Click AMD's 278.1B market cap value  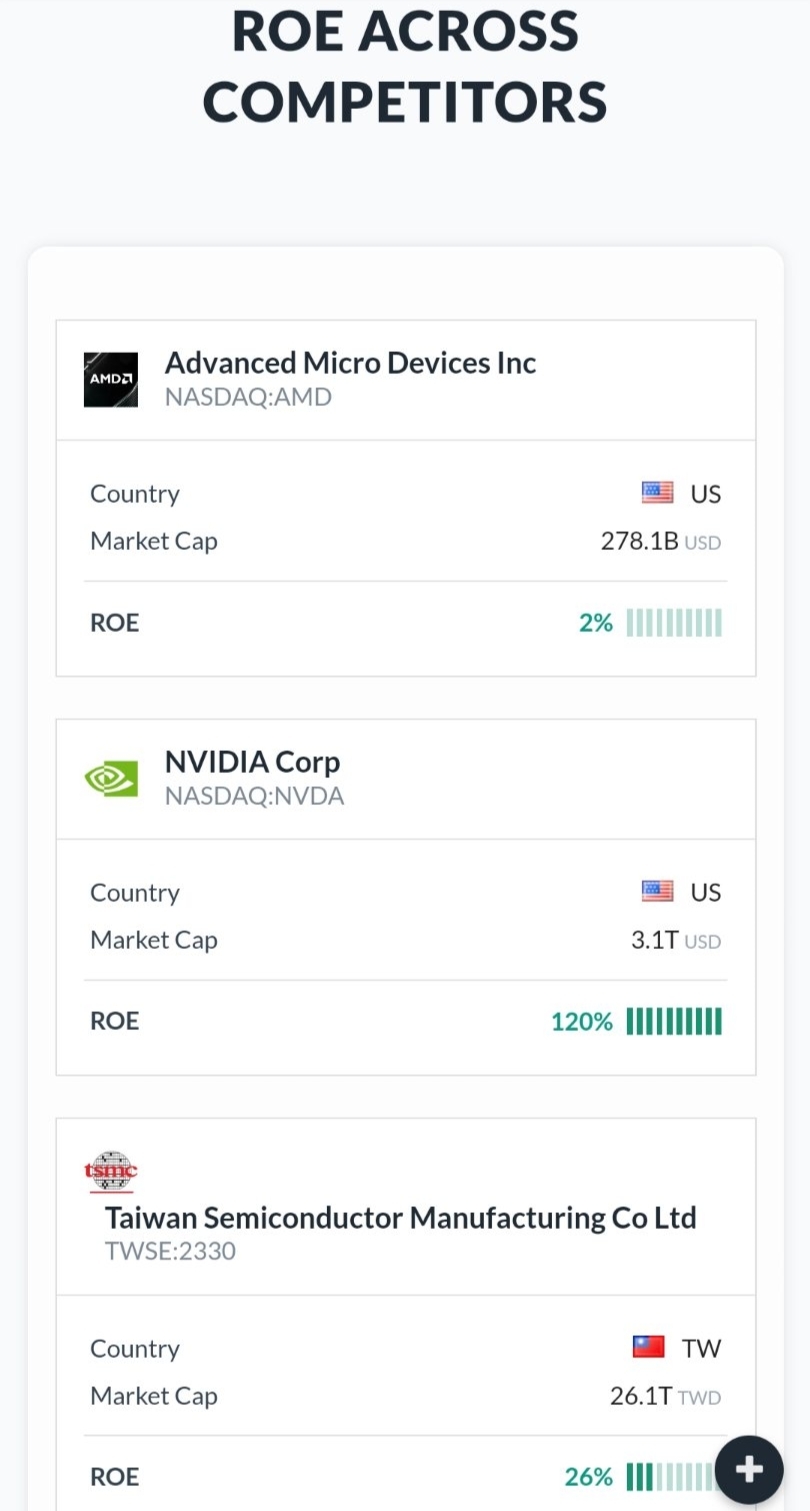639,541
